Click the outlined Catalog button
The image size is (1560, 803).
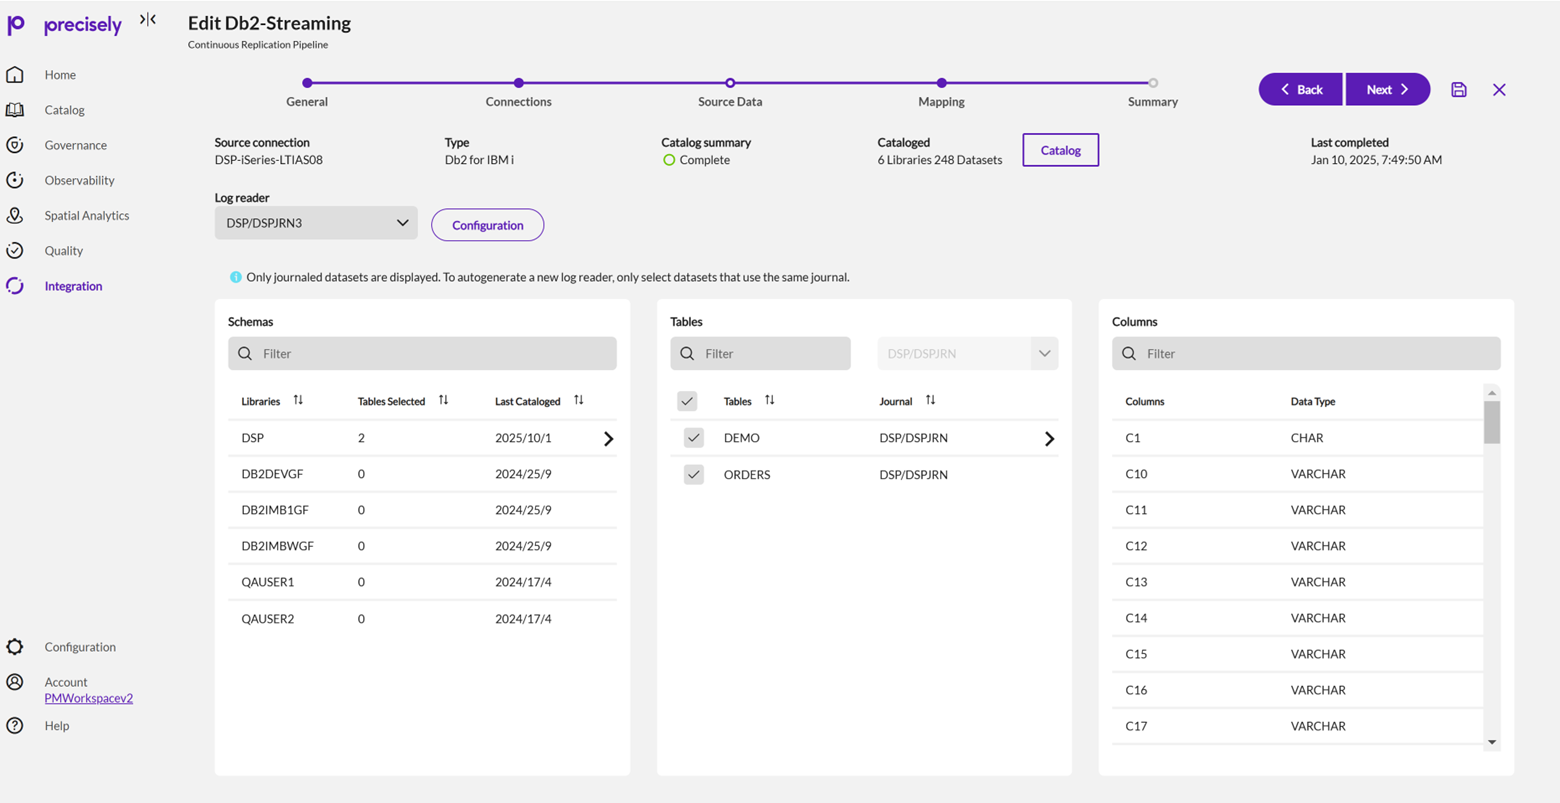point(1061,150)
